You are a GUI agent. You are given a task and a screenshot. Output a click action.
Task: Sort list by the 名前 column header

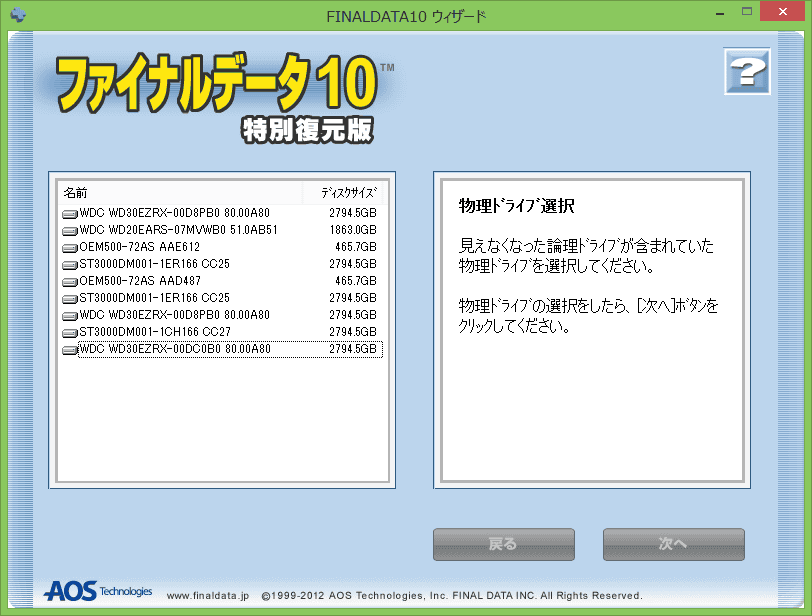(180, 193)
